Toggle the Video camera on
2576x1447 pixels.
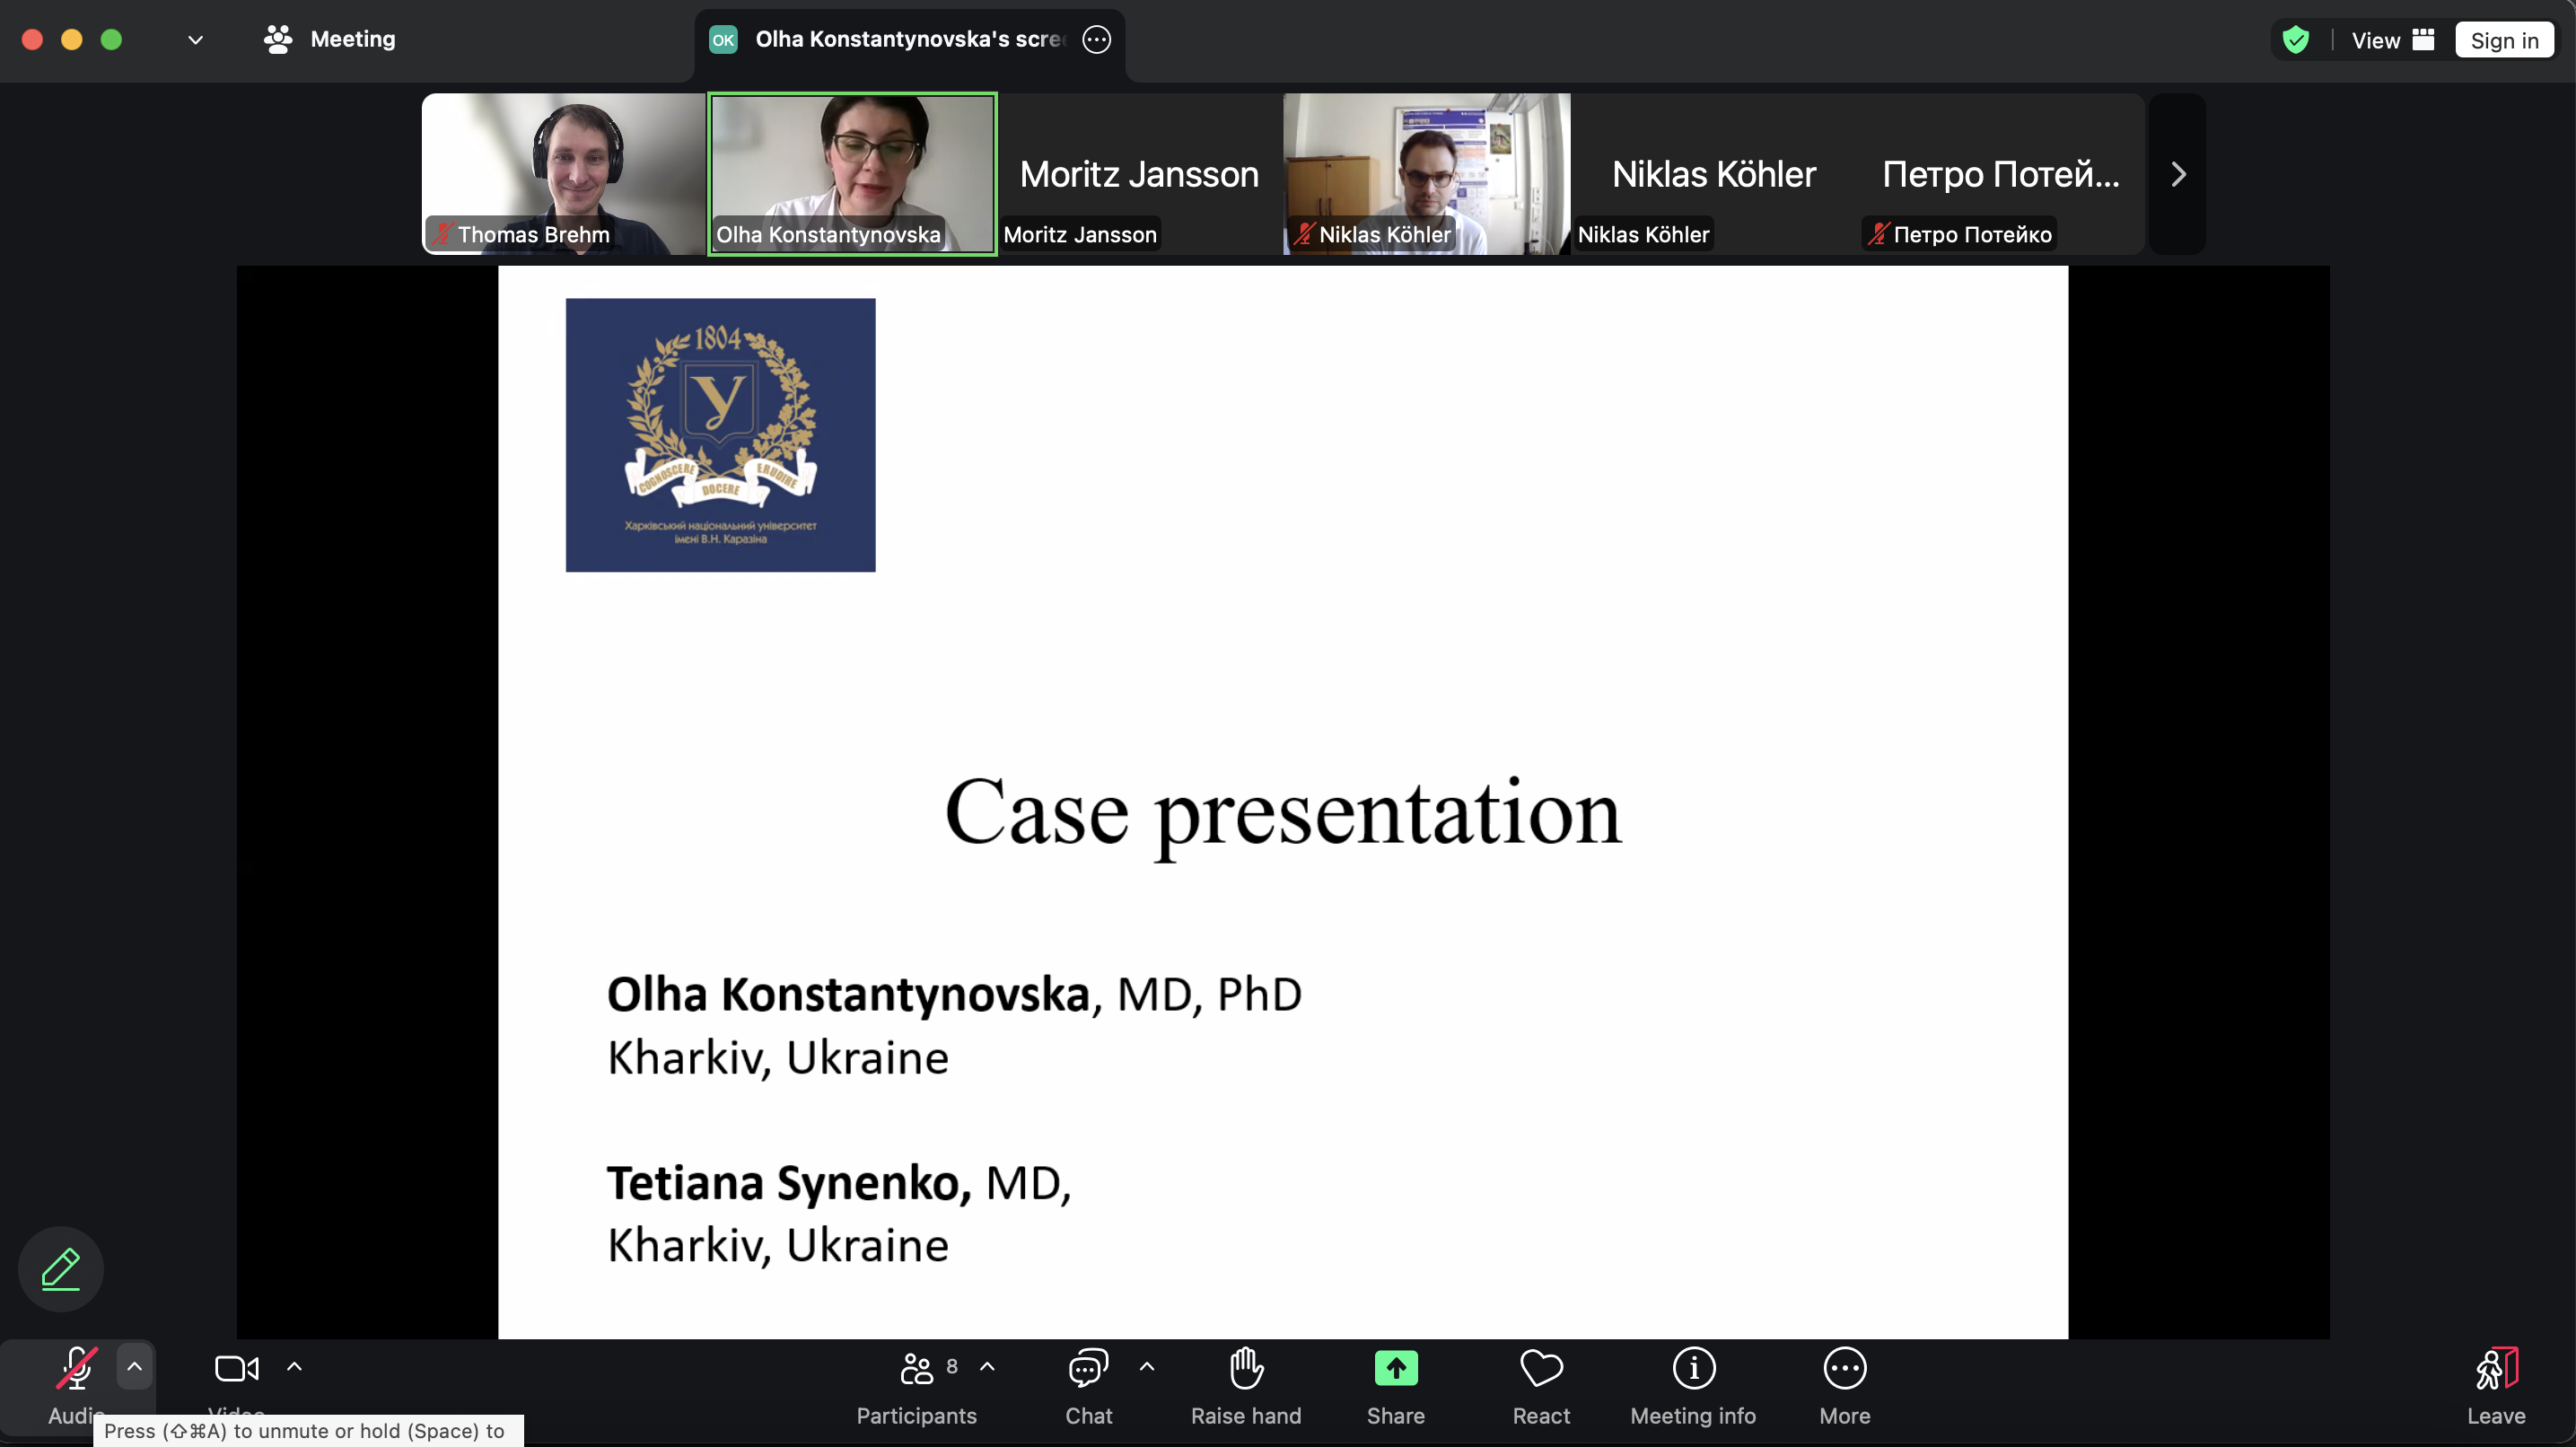[237, 1369]
